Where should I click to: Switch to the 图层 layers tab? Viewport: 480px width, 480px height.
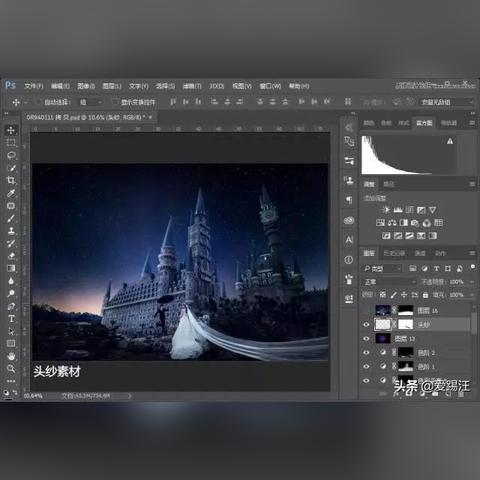[369, 253]
